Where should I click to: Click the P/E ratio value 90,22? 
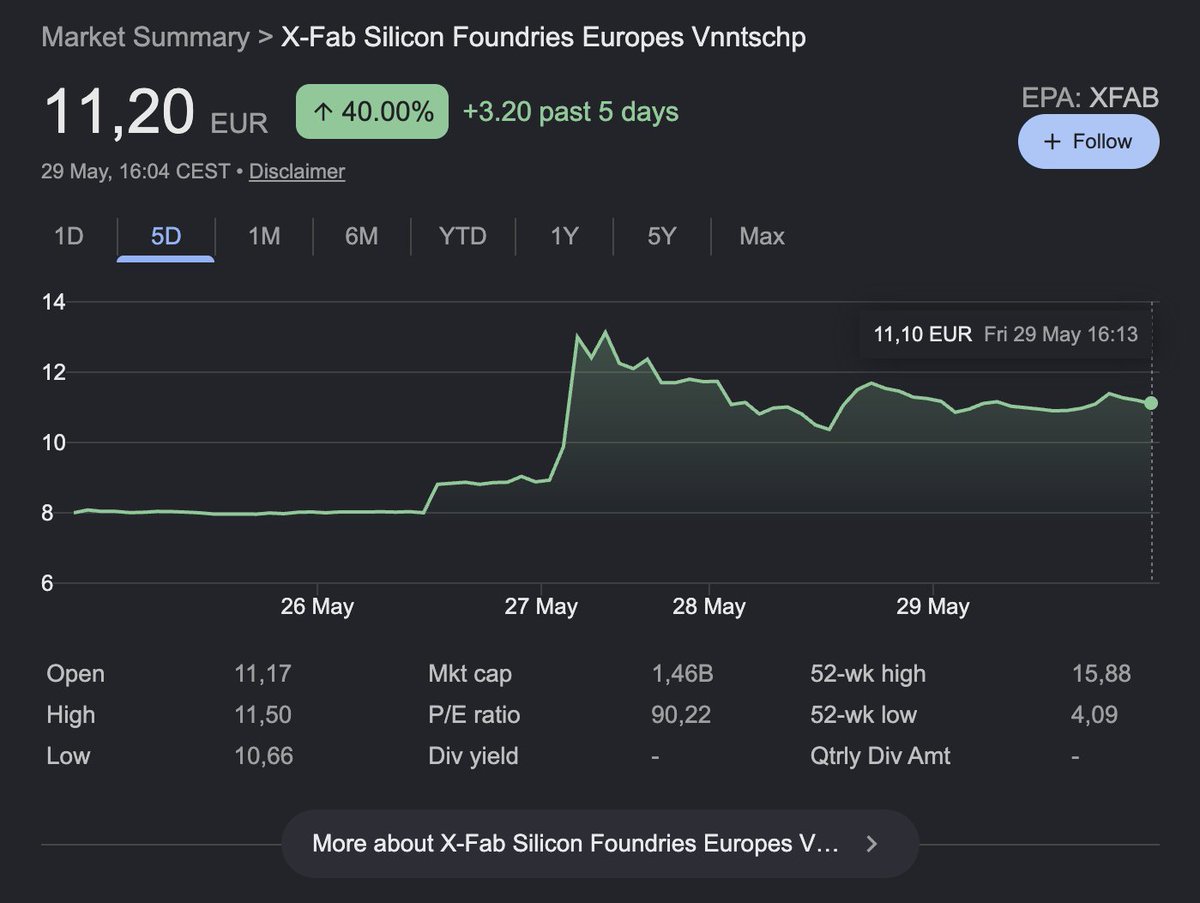click(681, 715)
